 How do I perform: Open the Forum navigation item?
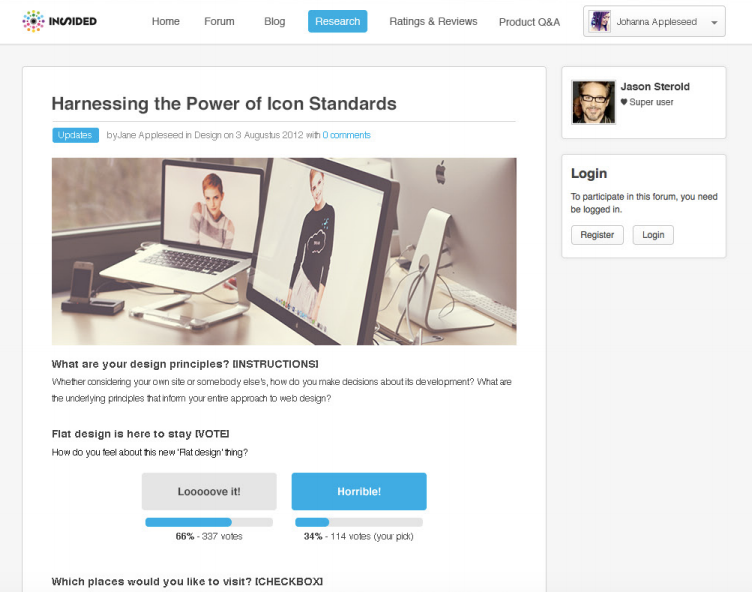pos(219,21)
